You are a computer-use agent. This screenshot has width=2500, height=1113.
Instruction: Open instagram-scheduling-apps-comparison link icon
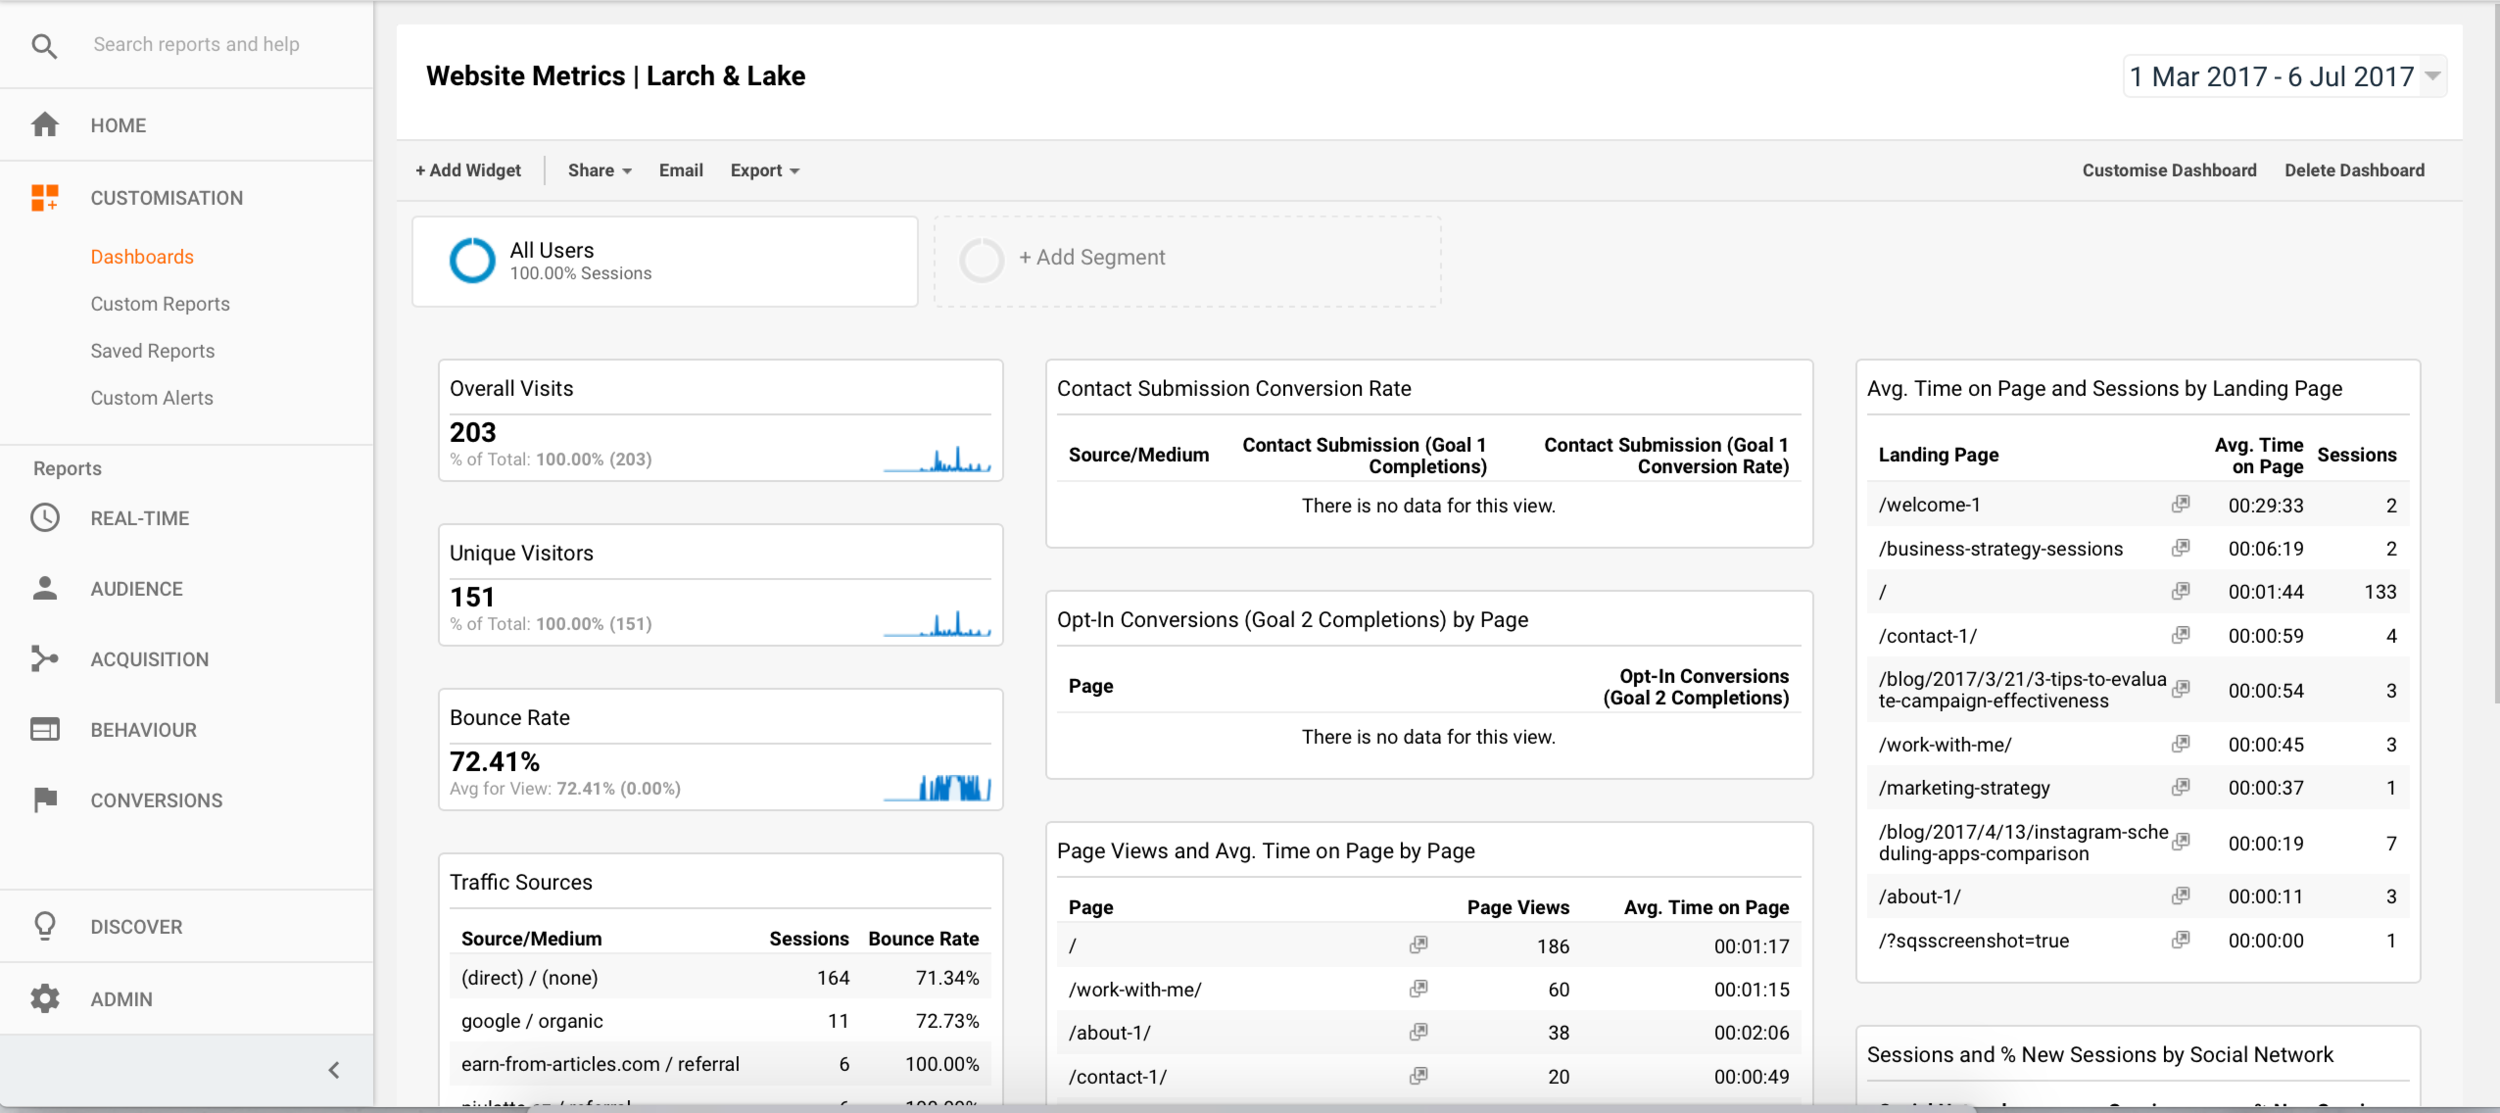[x=2181, y=841]
